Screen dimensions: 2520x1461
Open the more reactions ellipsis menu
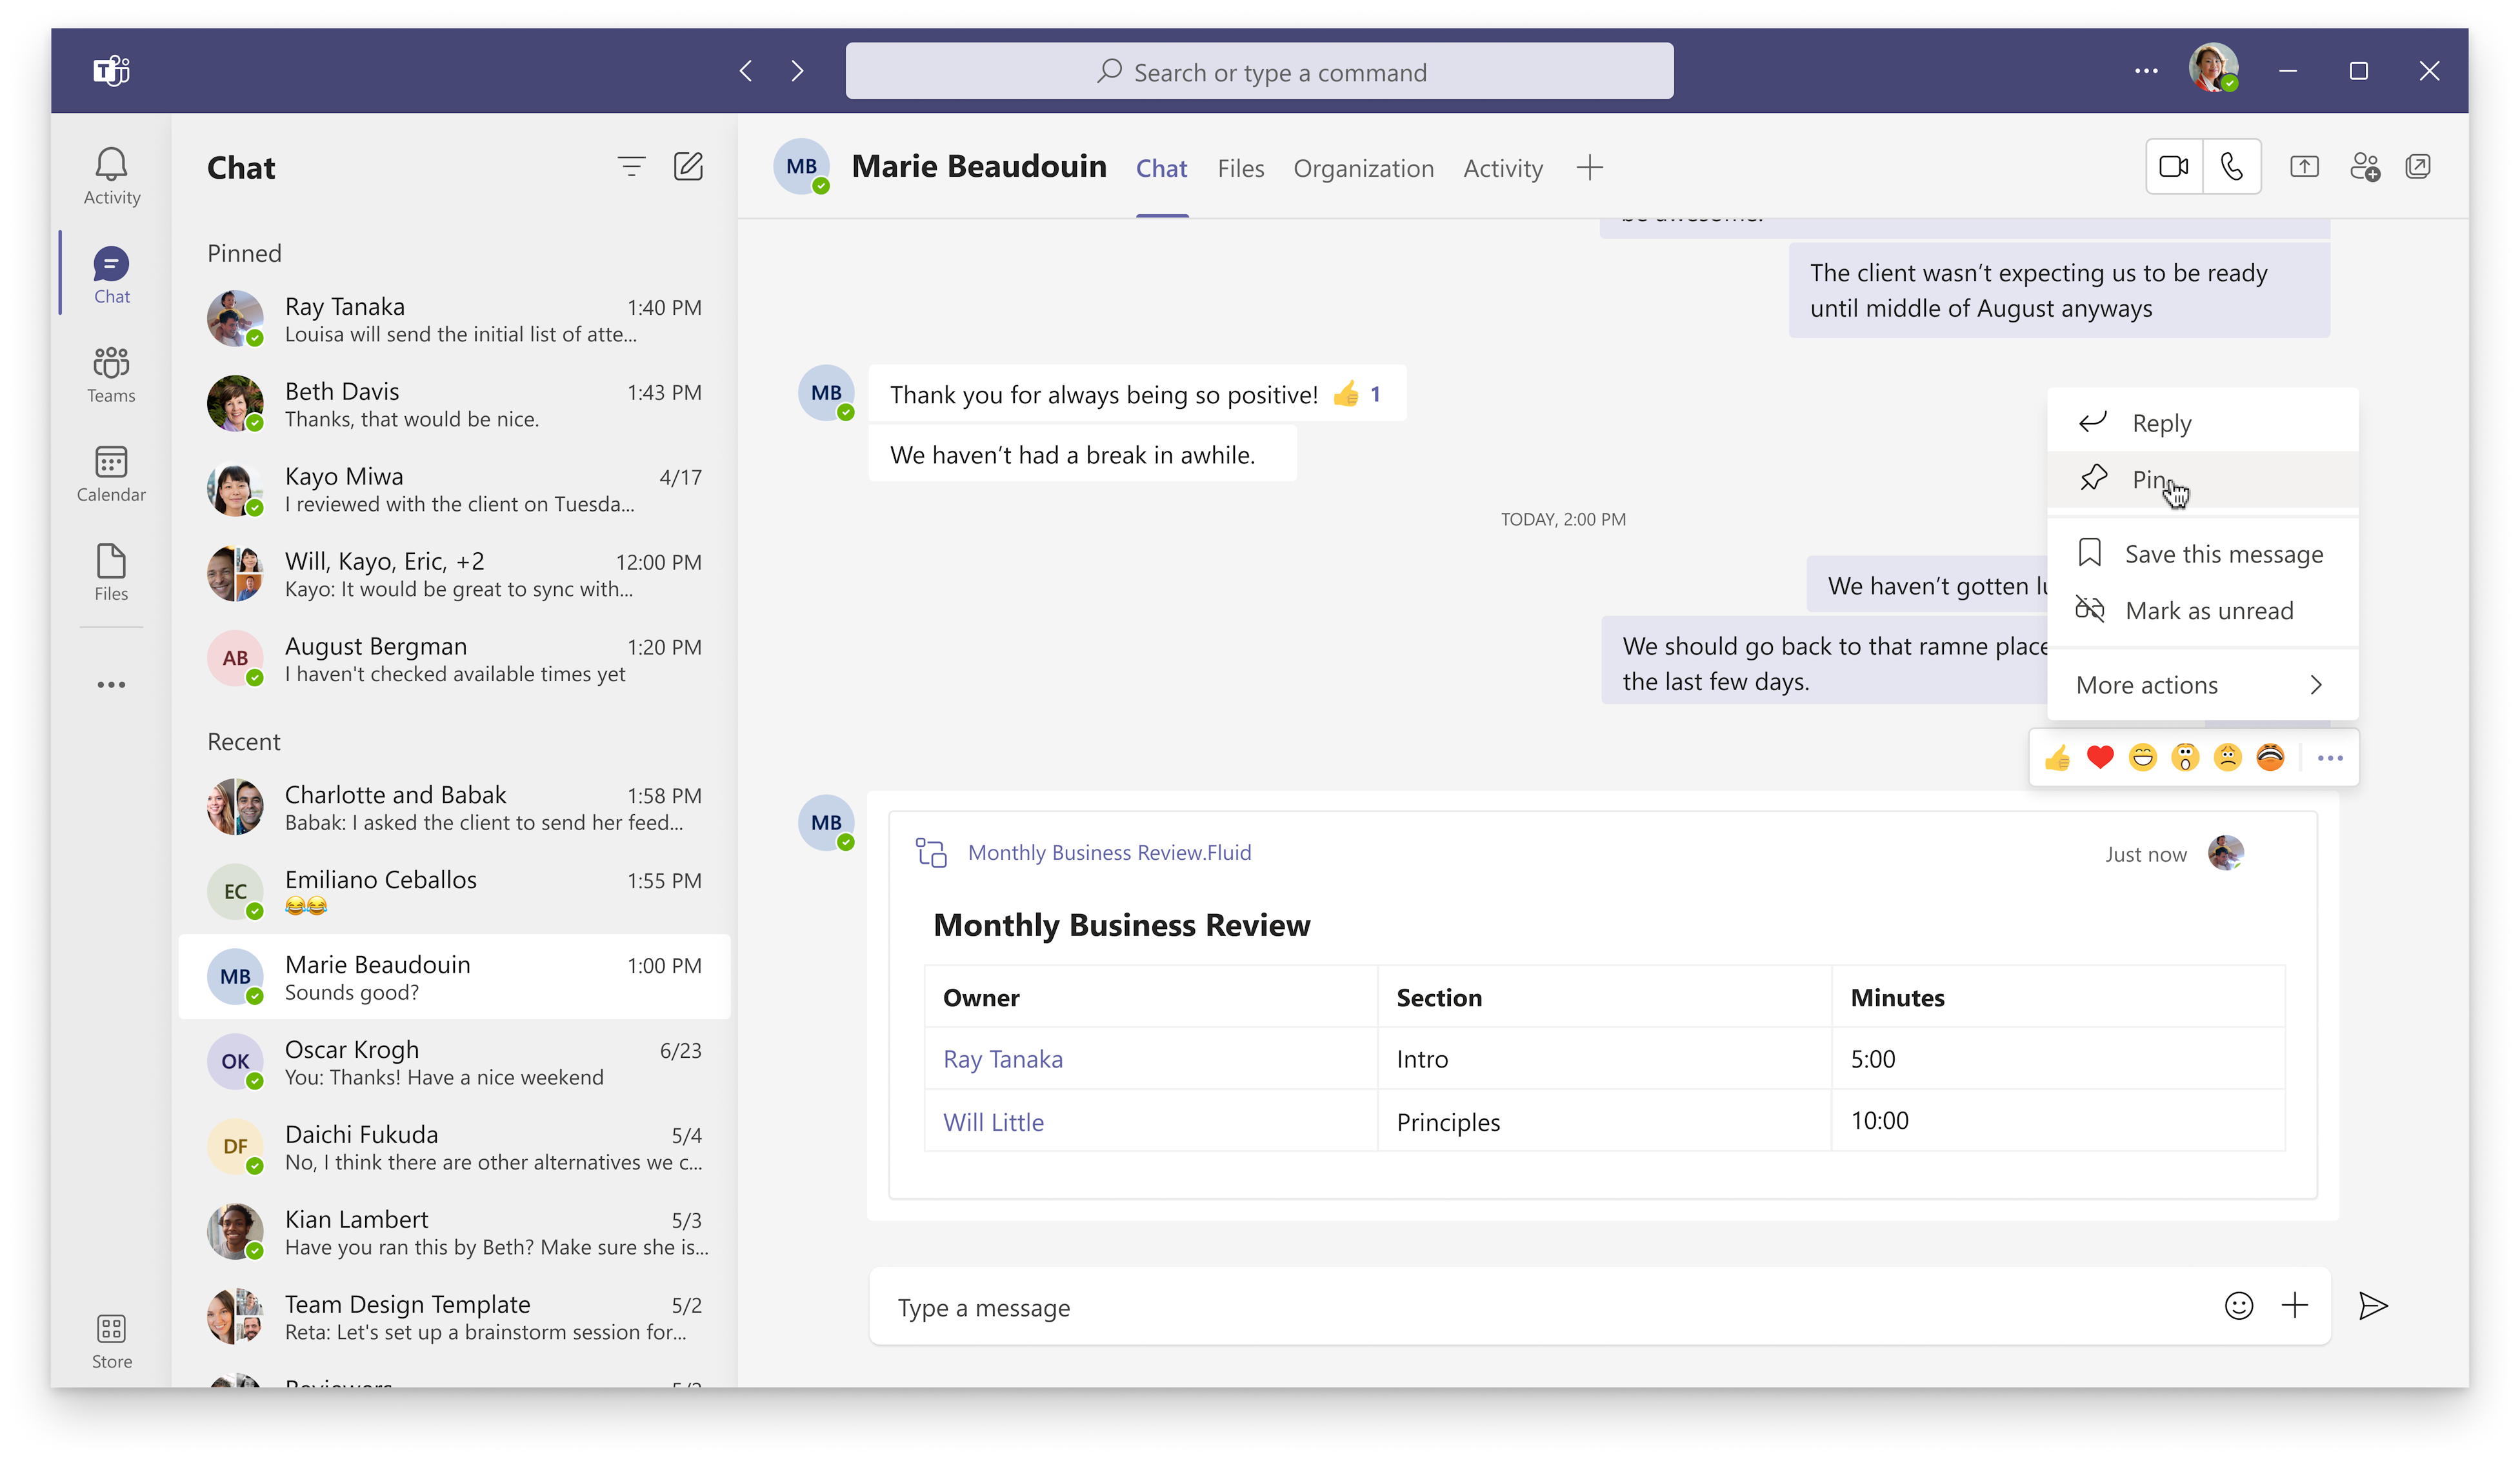coord(2330,758)
